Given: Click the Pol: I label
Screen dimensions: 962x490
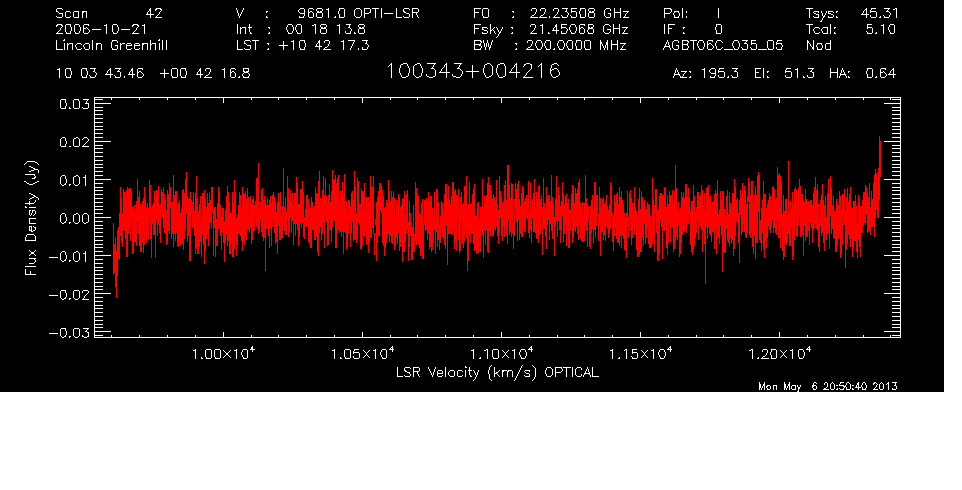Looking at the screenshot, I should click(691, 13).
